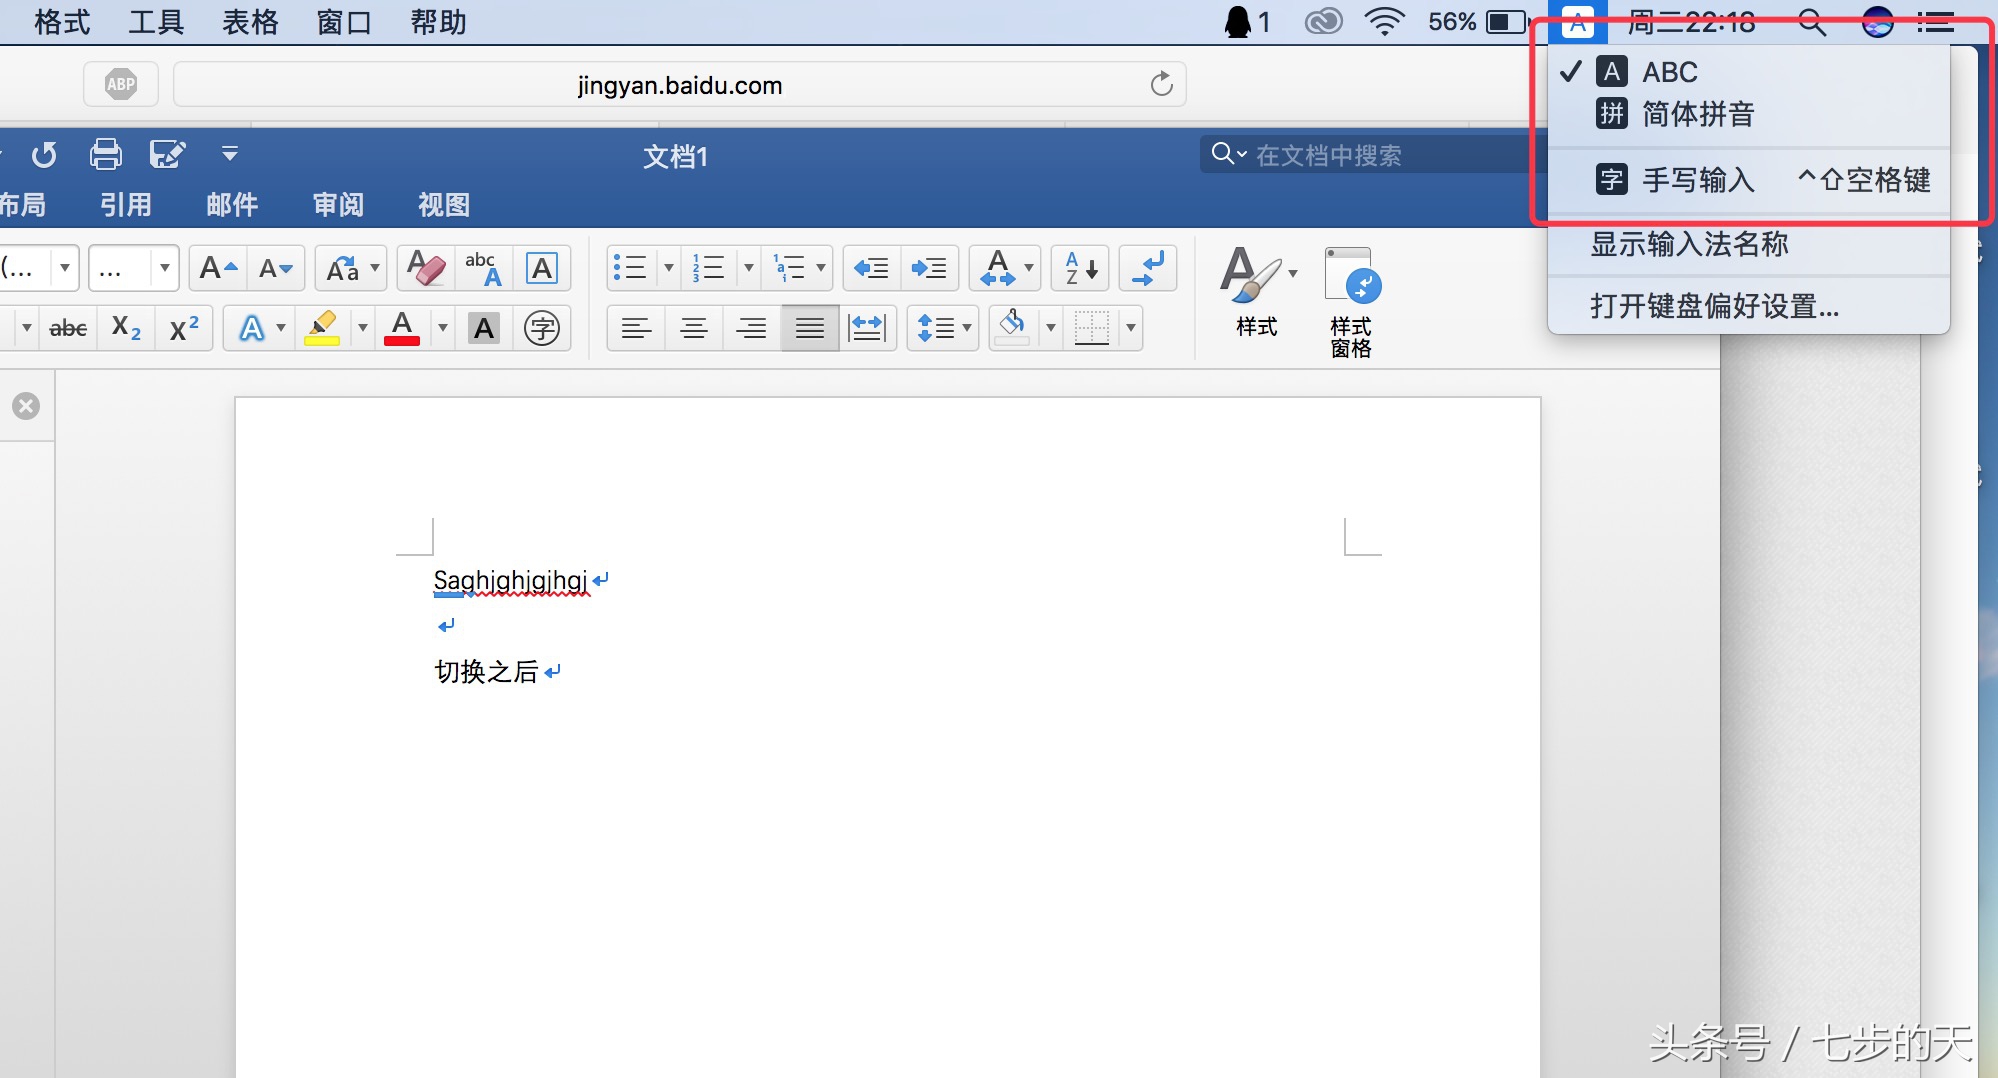Screen dimensions: 1998x1078
Task: Select 手写输入 input option
Action: coord(1749,180)
